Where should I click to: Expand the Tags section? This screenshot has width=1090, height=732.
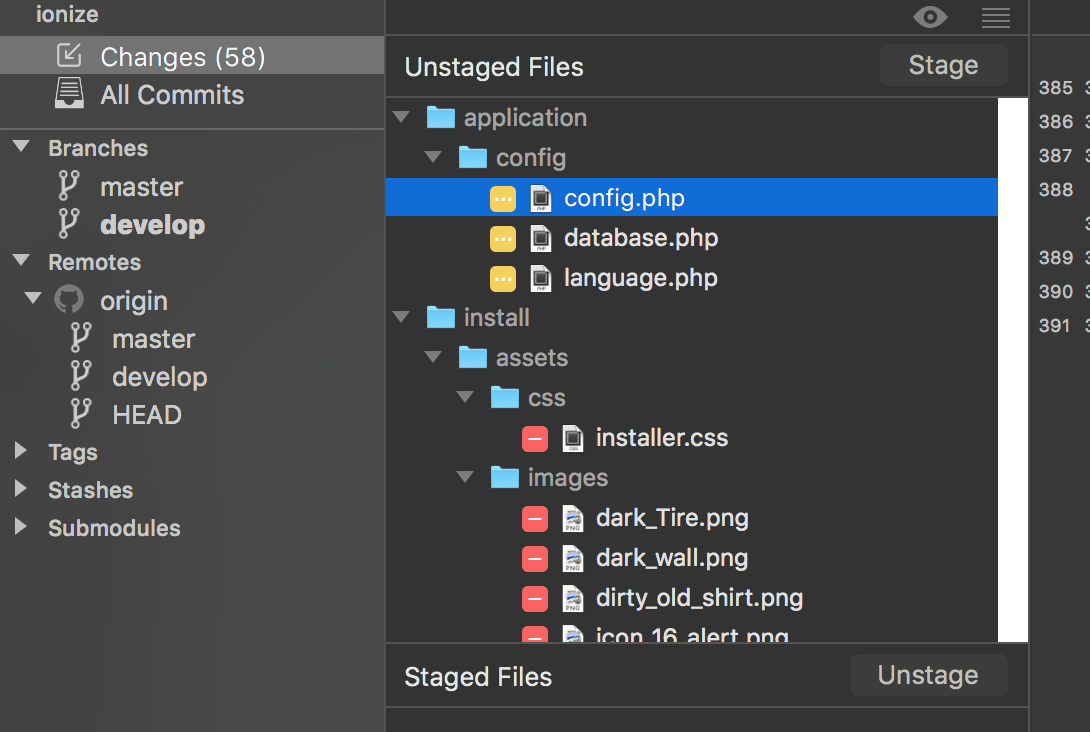coord(21,450)
